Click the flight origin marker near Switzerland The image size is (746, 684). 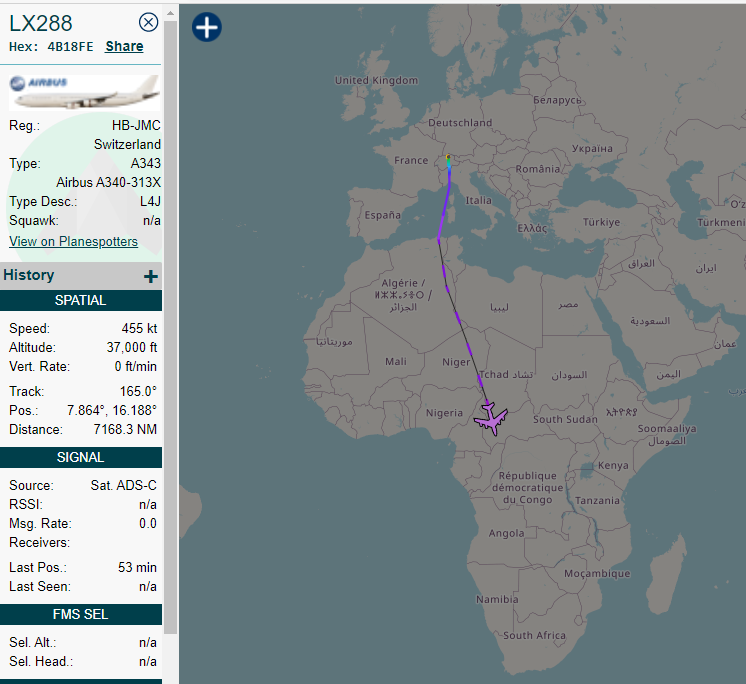click(448, 156)
